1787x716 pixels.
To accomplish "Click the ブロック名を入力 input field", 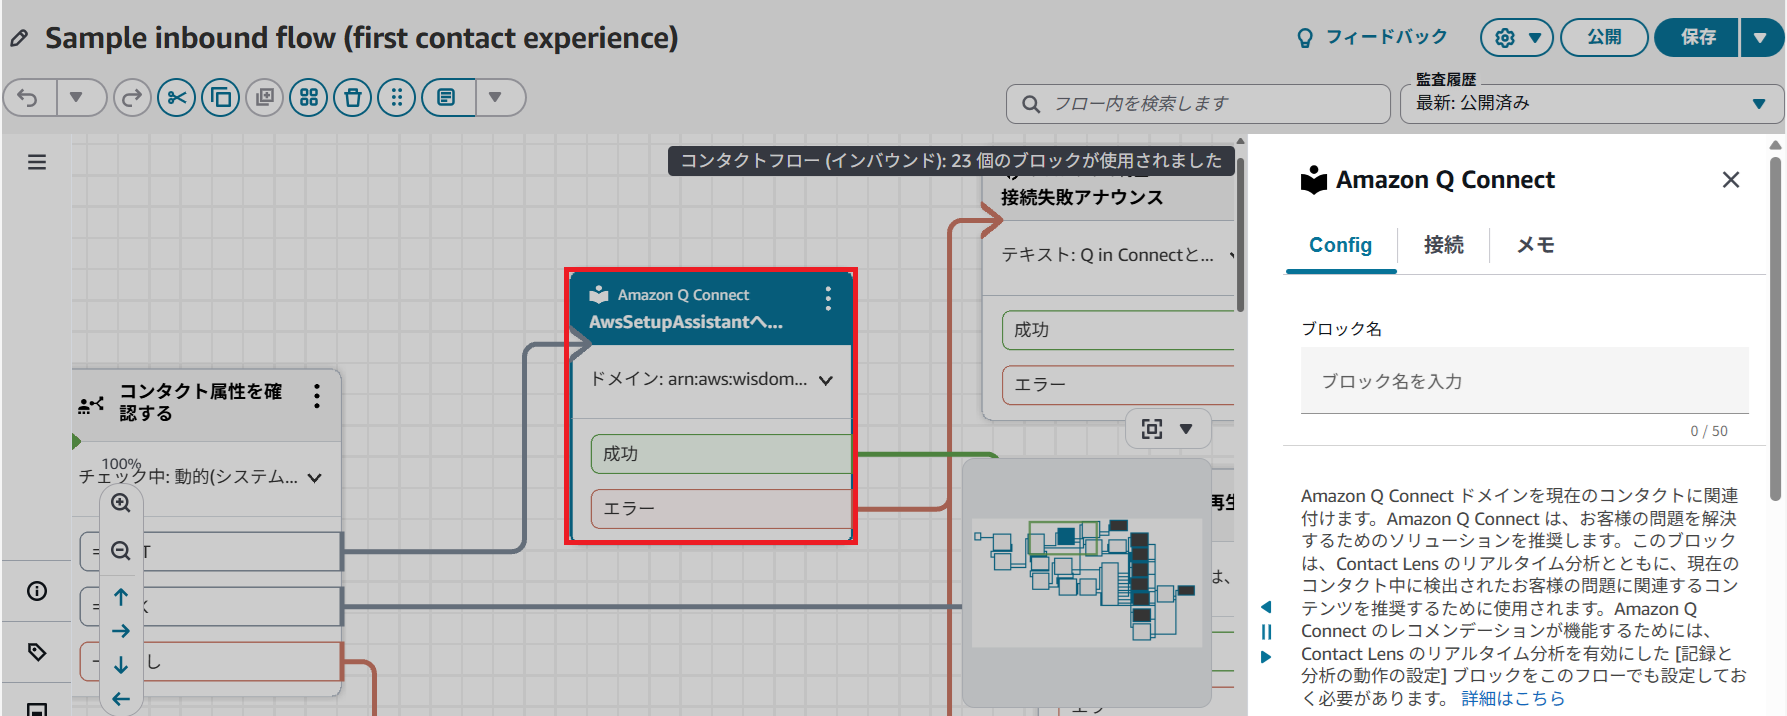I will point(1525,381).
